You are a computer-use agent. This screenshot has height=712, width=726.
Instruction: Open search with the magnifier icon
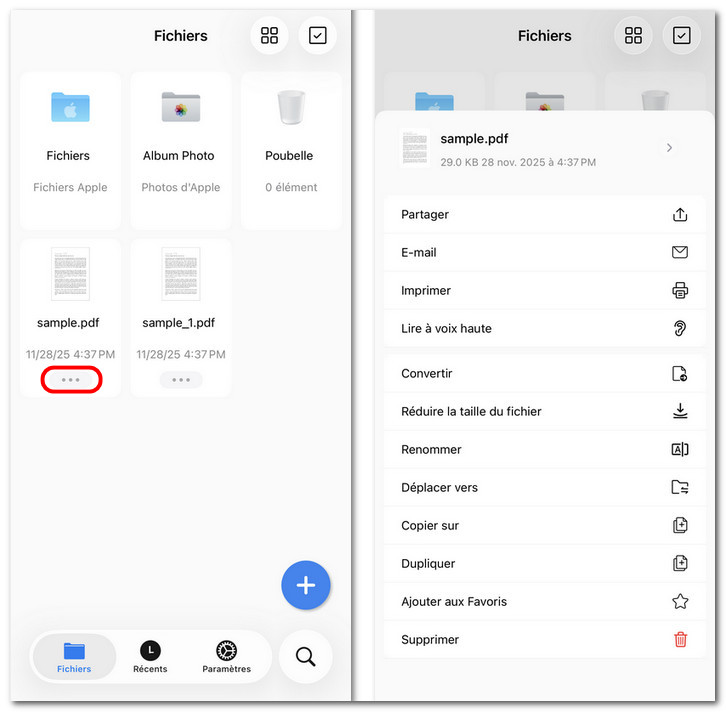coord(305,656)
